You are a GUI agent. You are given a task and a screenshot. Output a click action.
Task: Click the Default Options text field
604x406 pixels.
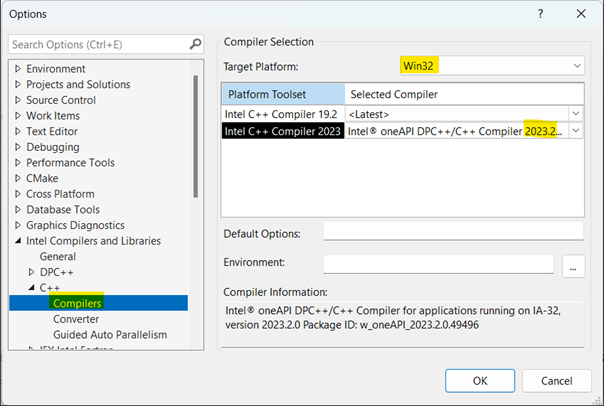point(453,232)
